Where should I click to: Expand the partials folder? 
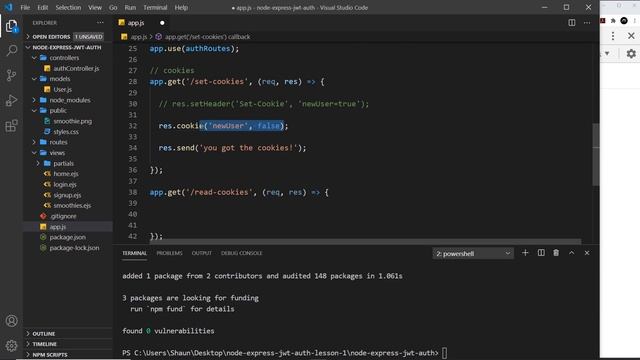click(38, 163)
